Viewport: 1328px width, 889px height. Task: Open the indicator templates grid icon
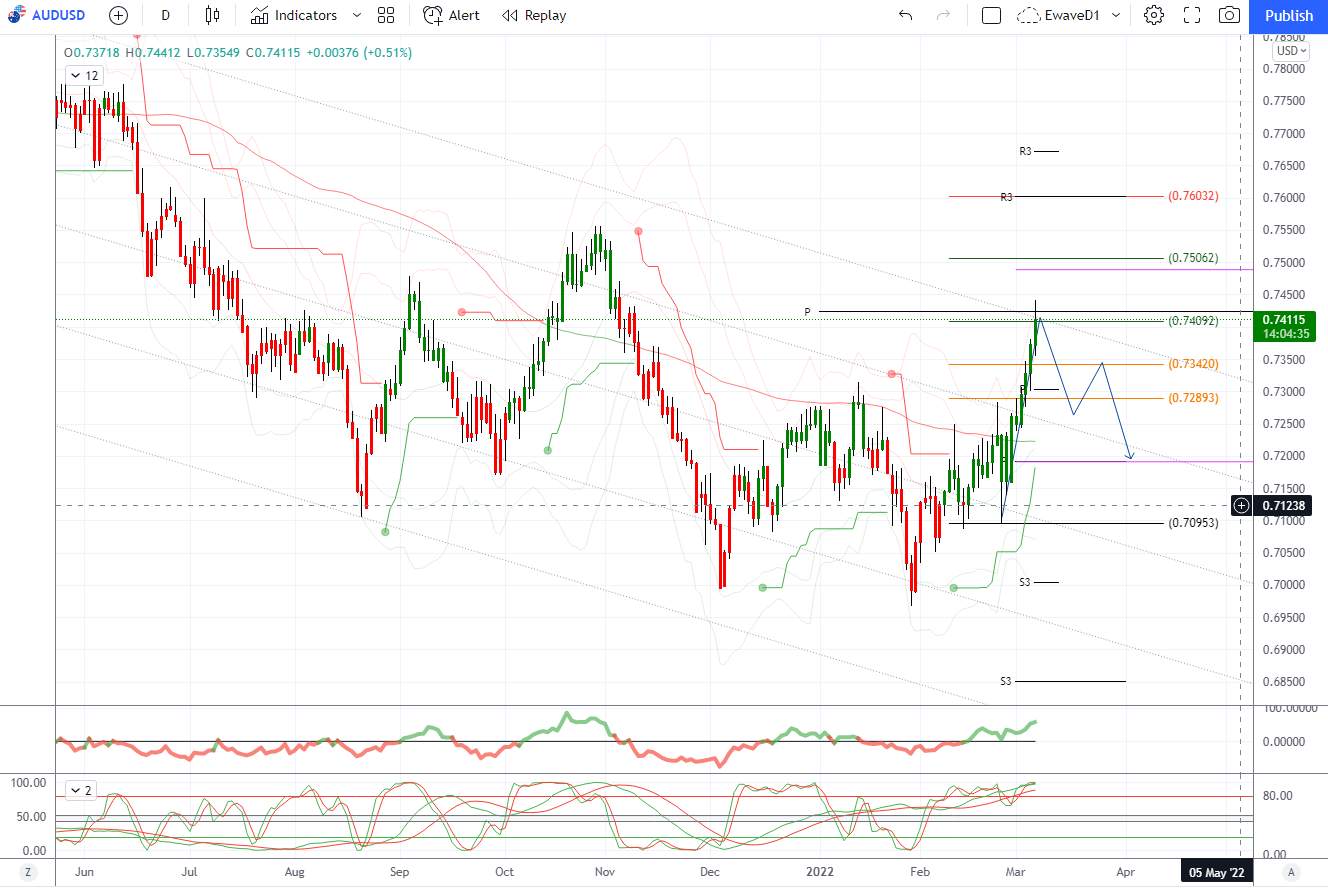tap(386, 15)
